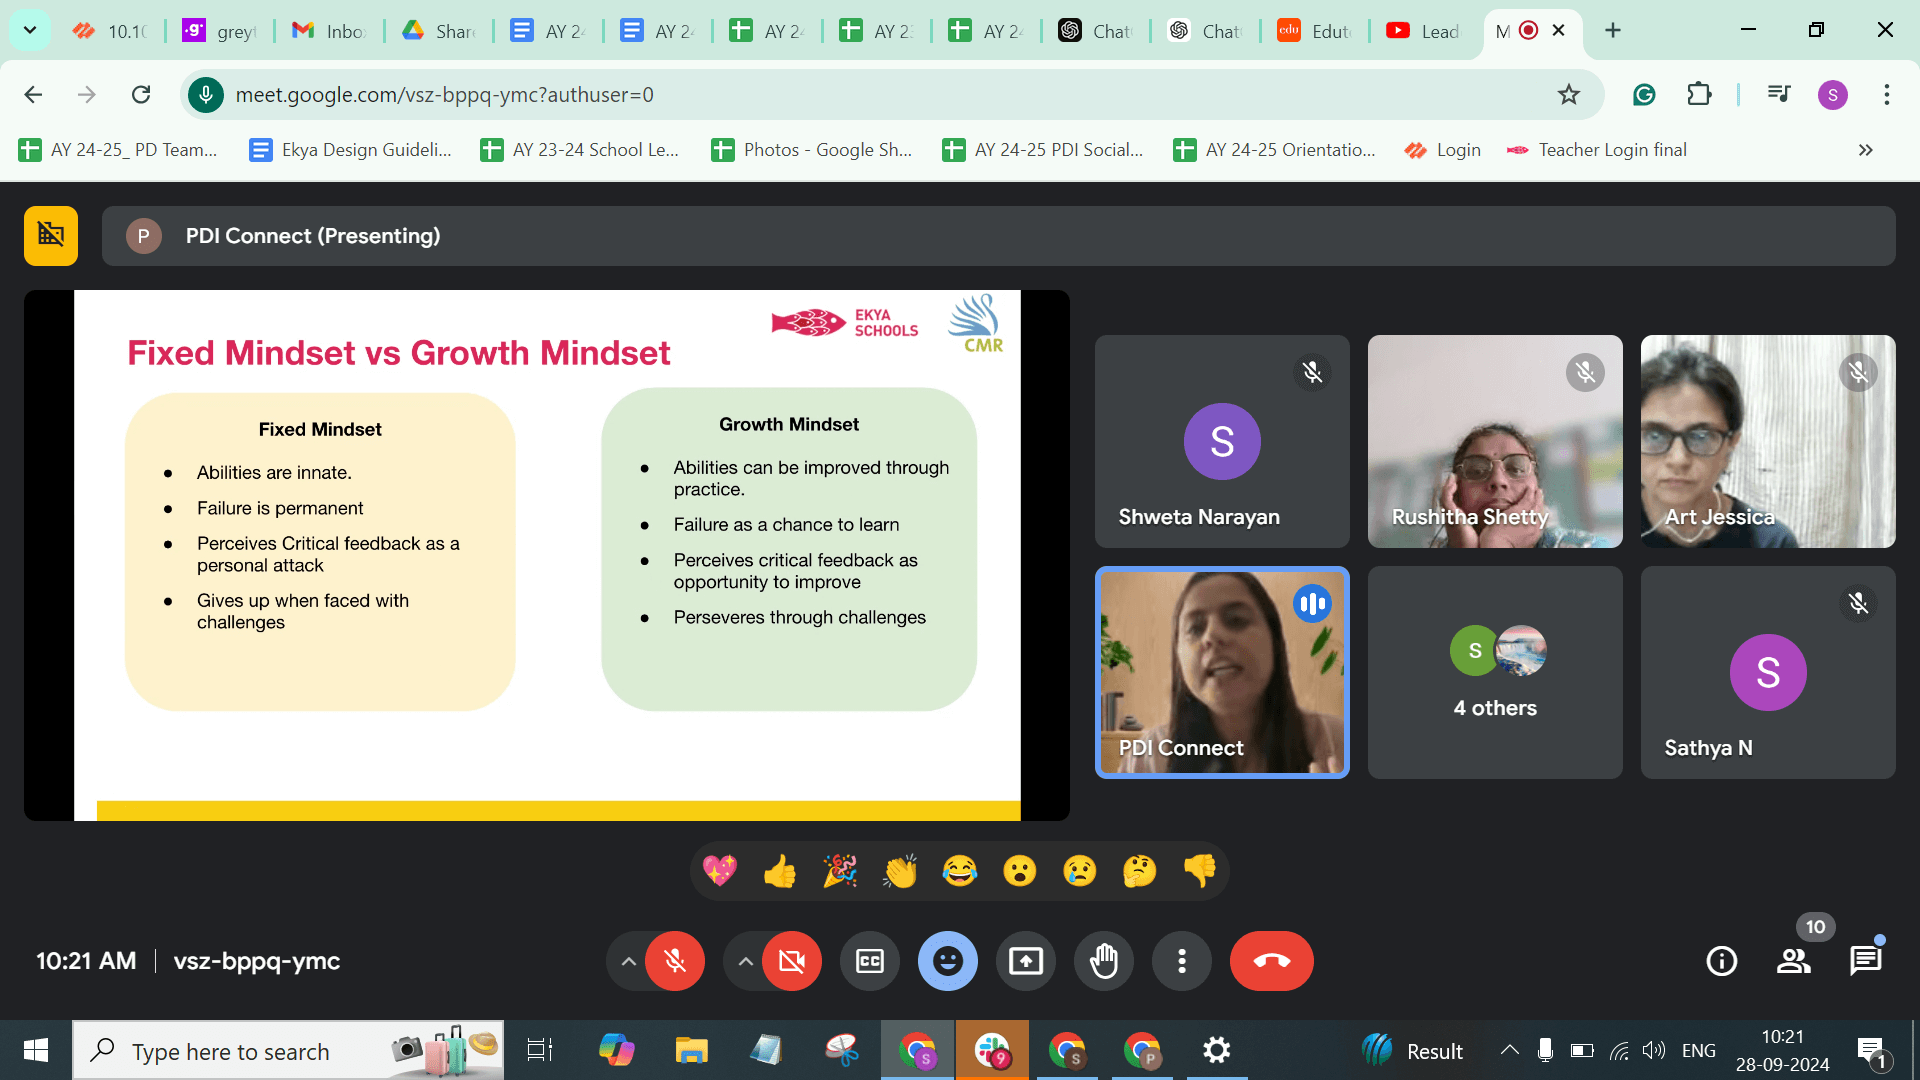Open Chrome three-dot menu
The height and width of the screenshot is (1080, 1920).
(x=1887, y=95)
